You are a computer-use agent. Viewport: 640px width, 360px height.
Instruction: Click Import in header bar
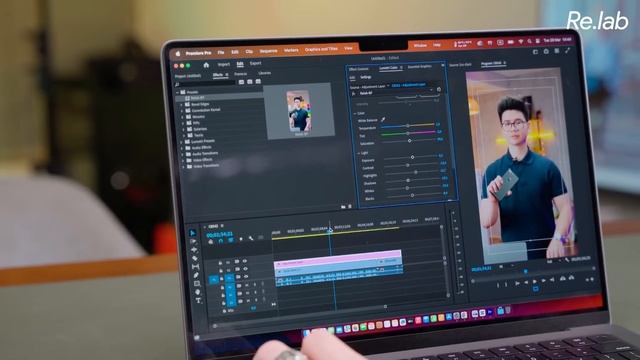(224, 64)
